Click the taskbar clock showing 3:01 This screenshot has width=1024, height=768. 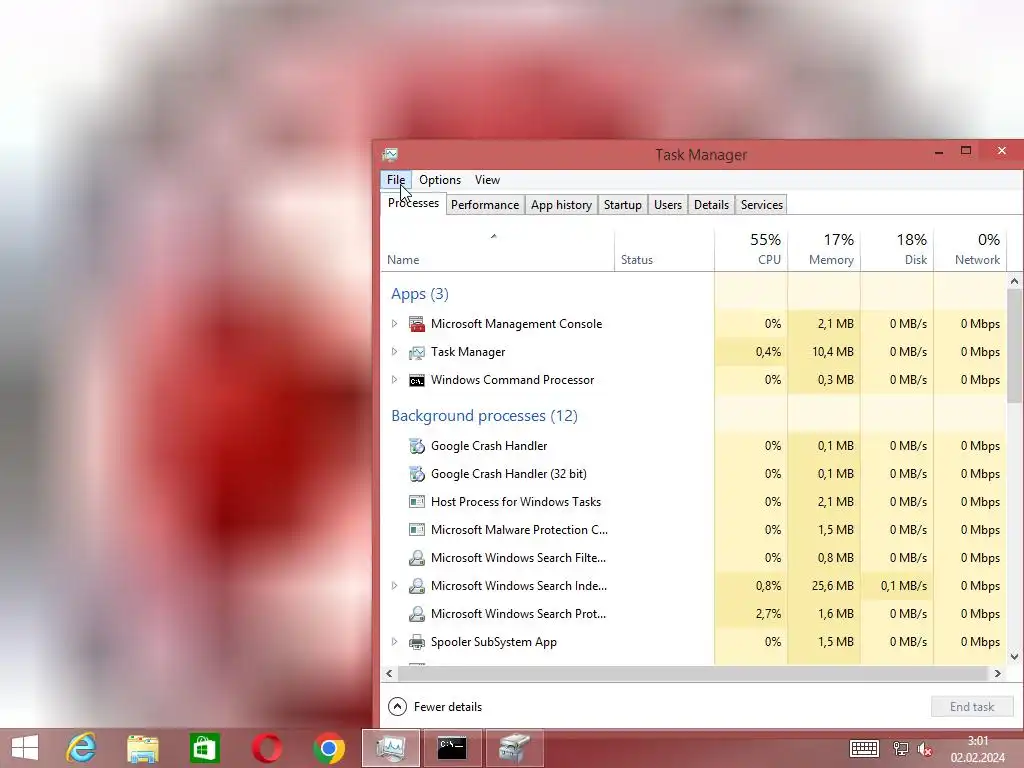978,741
